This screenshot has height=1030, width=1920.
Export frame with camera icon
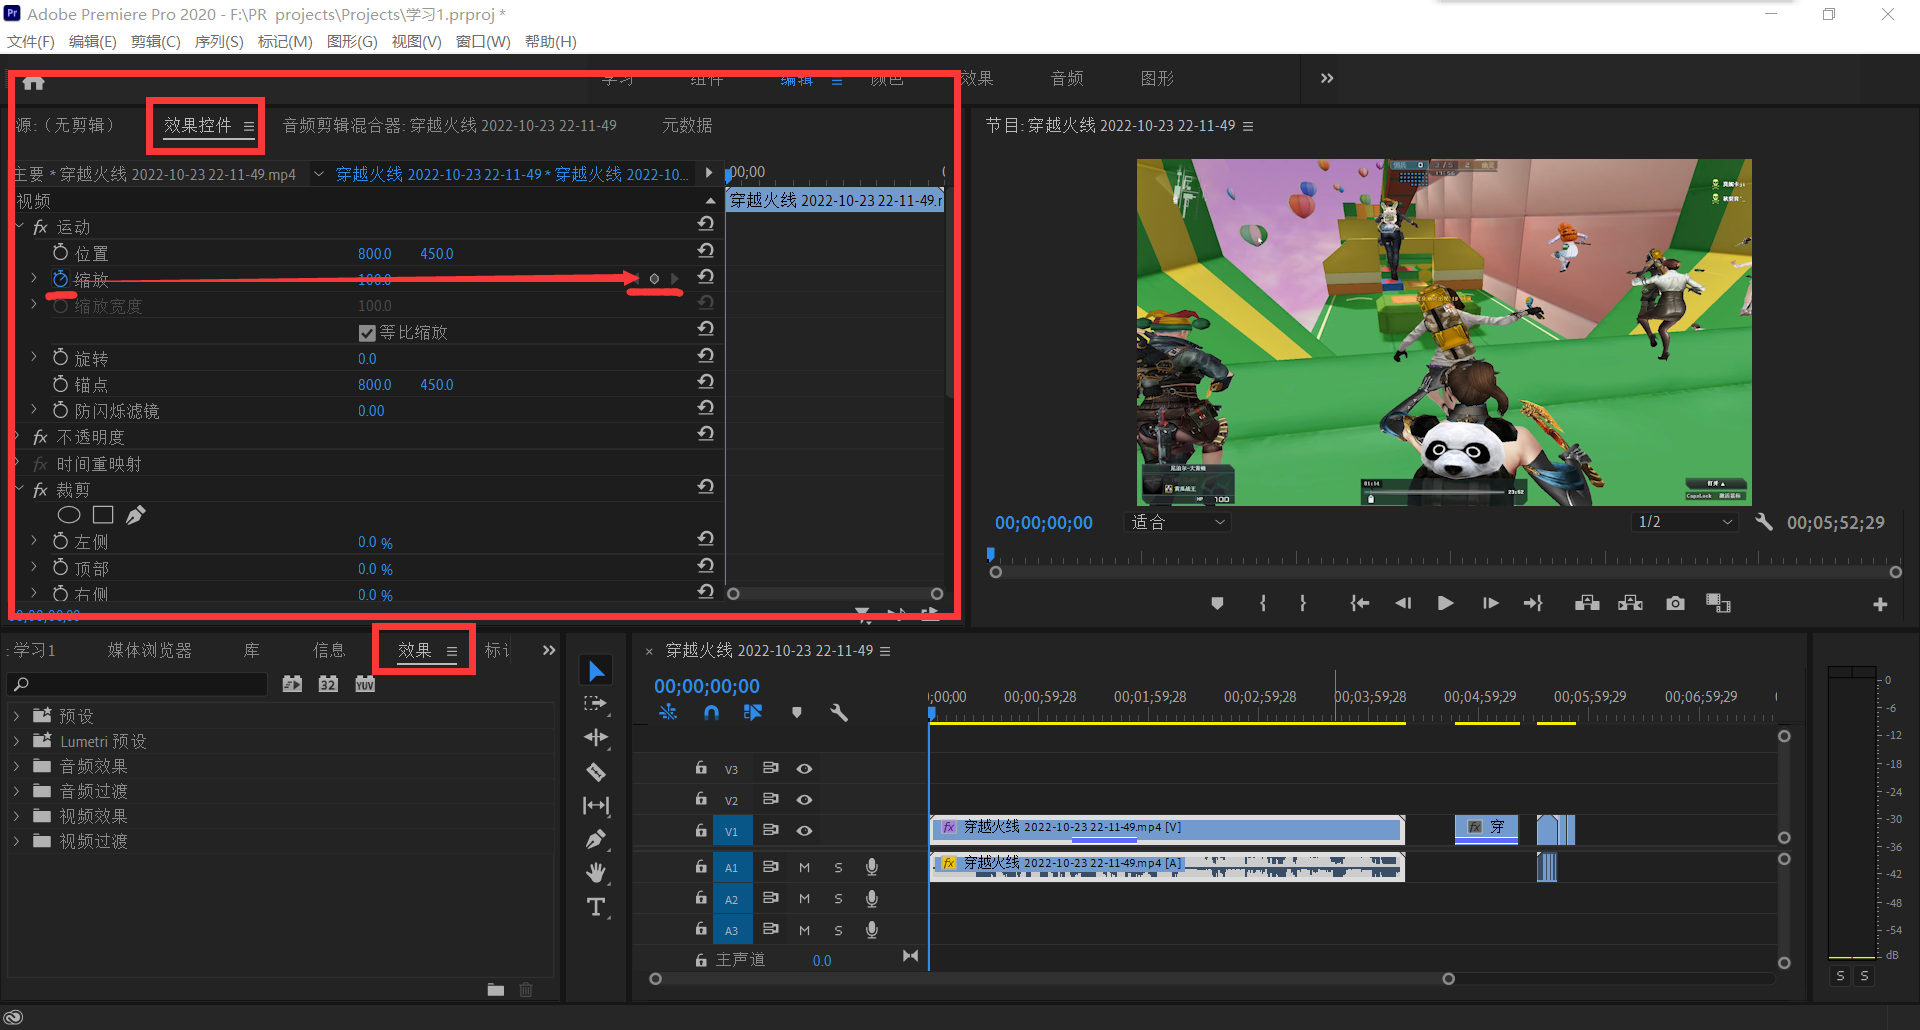coord(1675,603)
